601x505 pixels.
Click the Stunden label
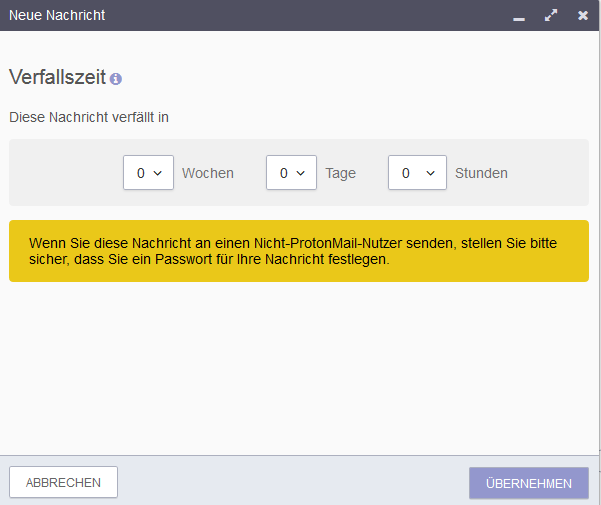481,173
